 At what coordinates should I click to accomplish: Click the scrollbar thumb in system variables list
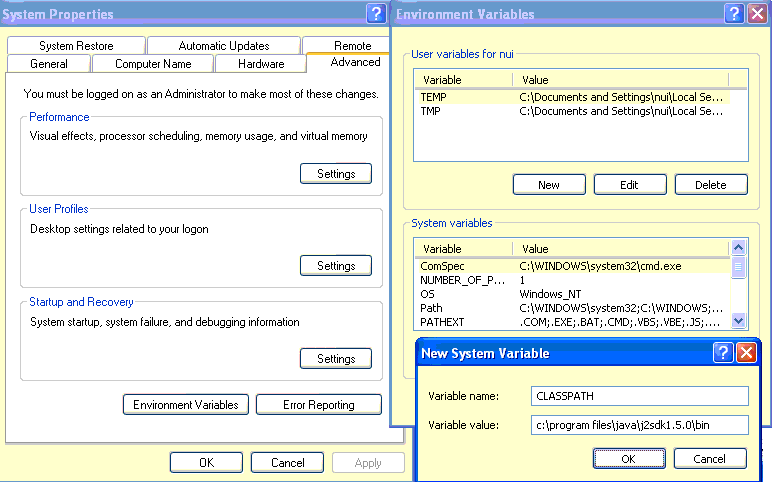point(738,267)
